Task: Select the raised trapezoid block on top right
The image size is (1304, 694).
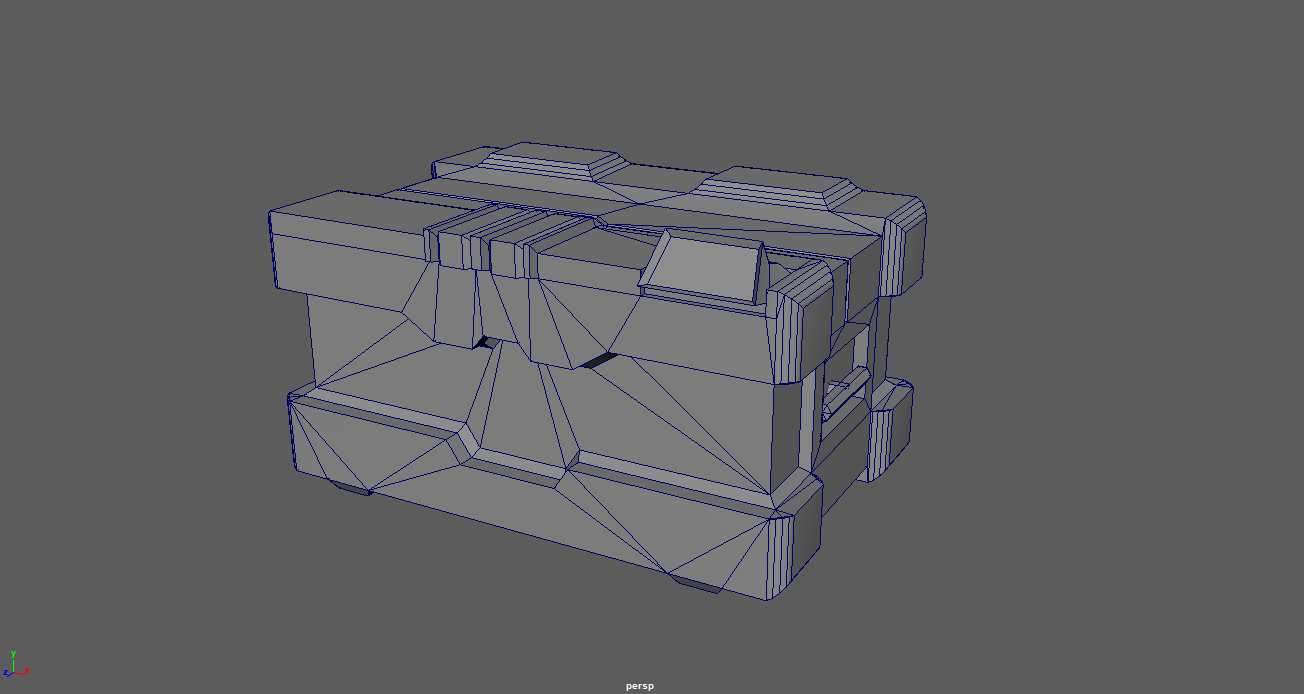Action: [x=774, y=187]
